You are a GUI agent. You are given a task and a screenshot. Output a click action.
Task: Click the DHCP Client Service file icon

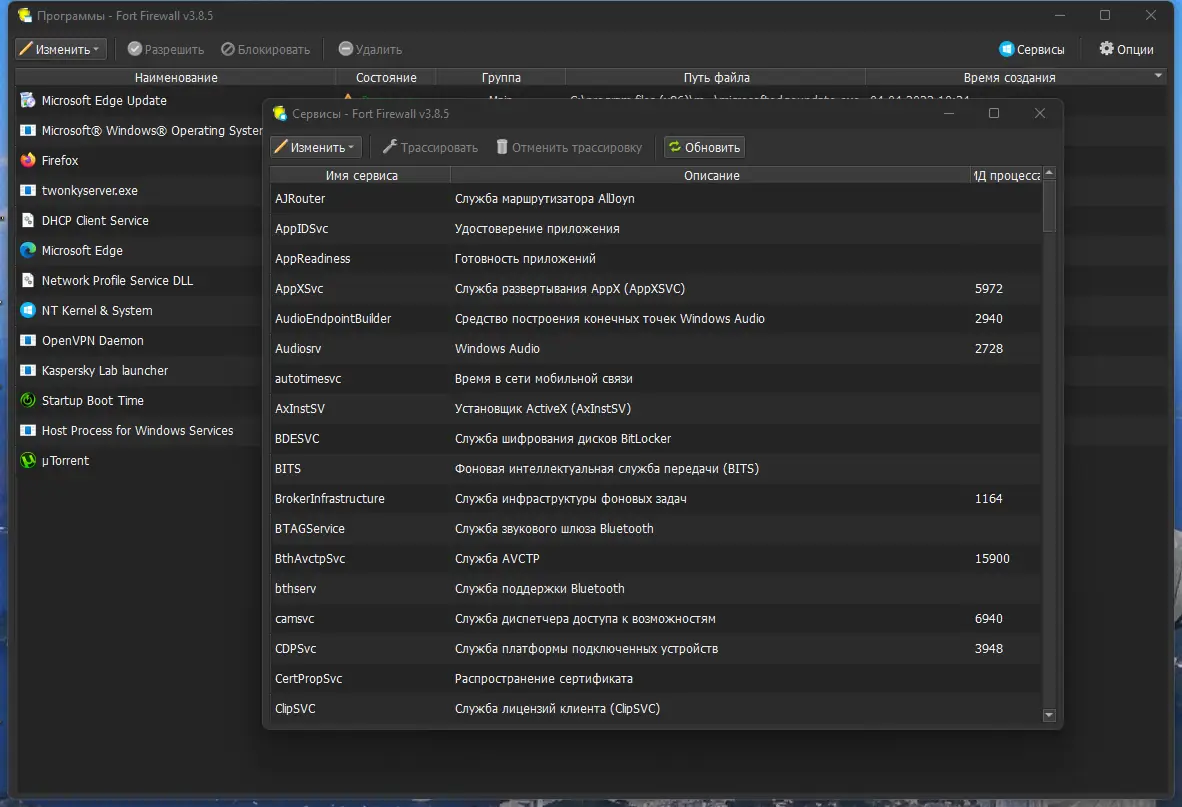28,221
